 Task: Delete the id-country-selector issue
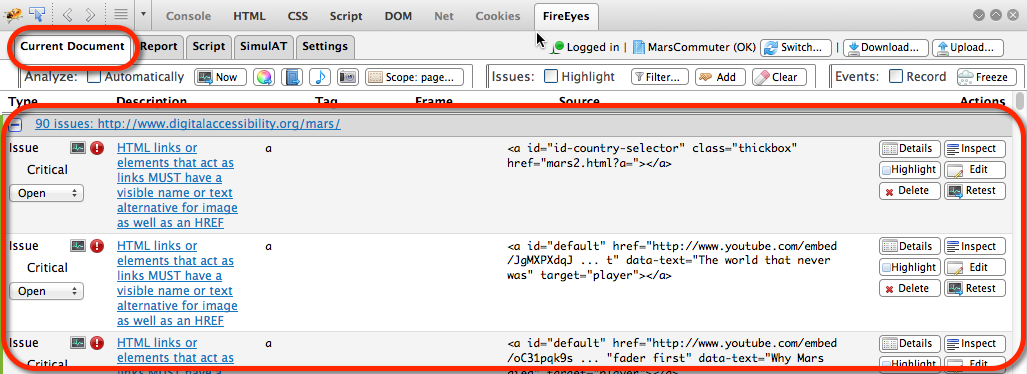[x=910, y=191]
